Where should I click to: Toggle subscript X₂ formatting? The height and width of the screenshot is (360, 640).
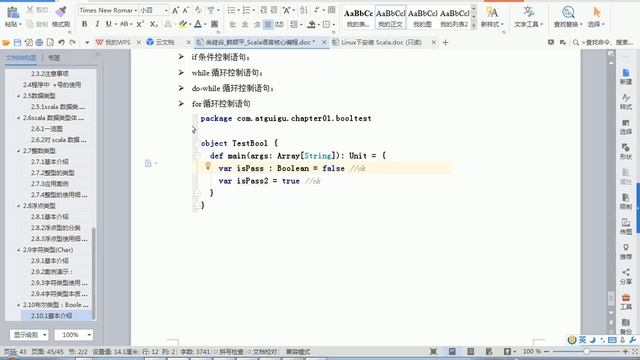pos(153,24)
